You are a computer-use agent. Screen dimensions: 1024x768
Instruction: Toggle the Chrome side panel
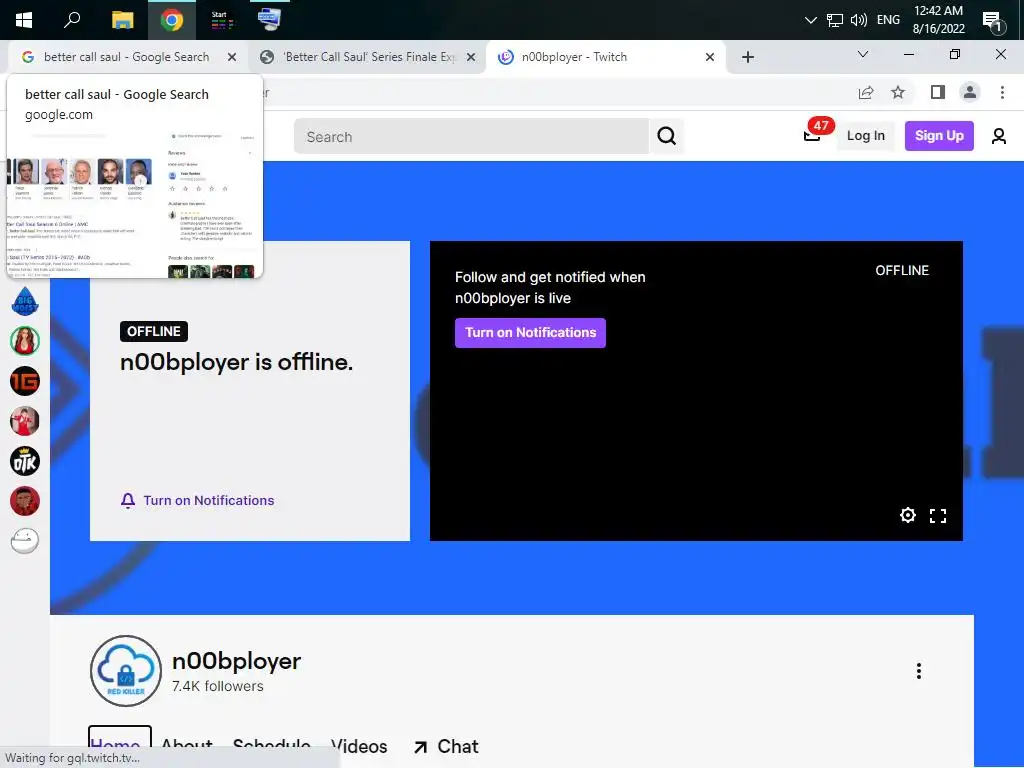click(x=938, y=93)
